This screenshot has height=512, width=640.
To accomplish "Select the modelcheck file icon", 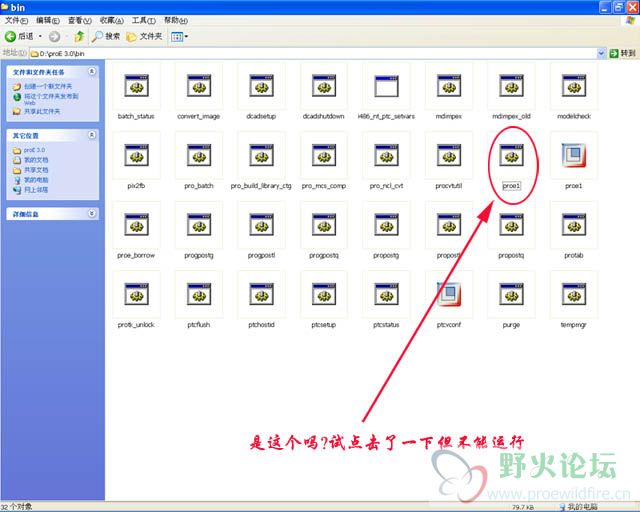I will tap(573, 86).
